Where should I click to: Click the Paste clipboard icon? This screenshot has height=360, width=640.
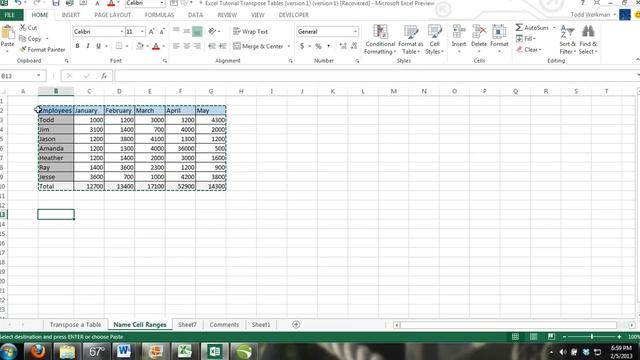pos(7,33)
